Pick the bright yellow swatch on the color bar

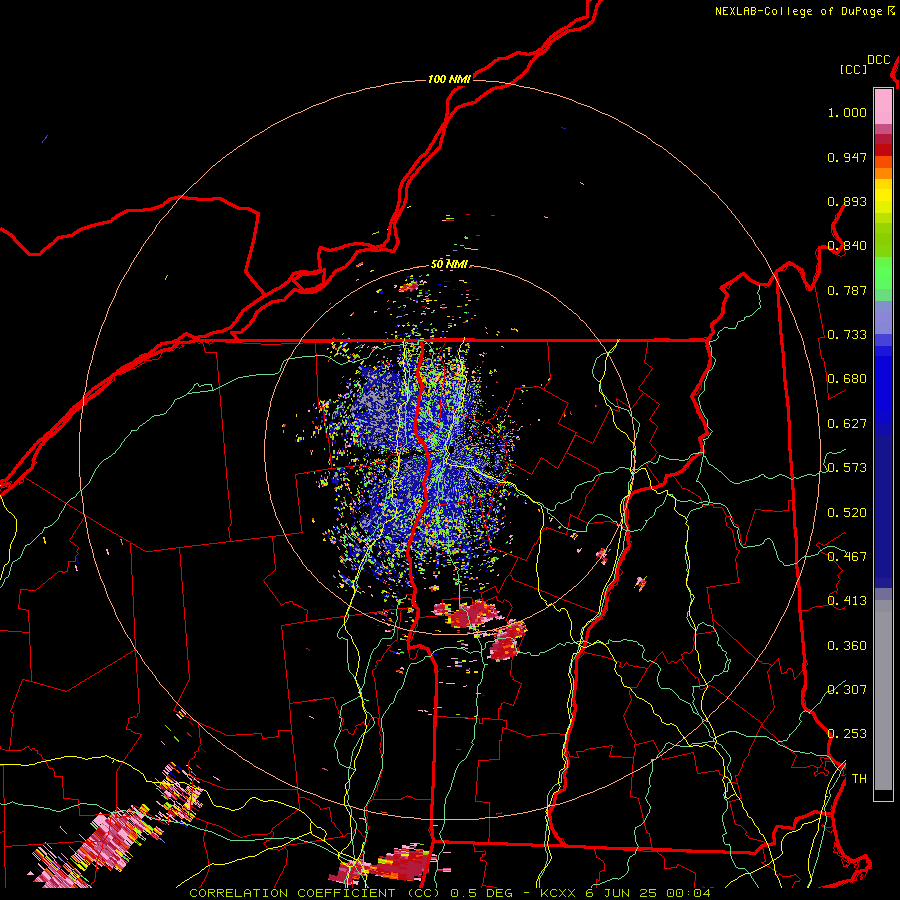coord(883,197)
